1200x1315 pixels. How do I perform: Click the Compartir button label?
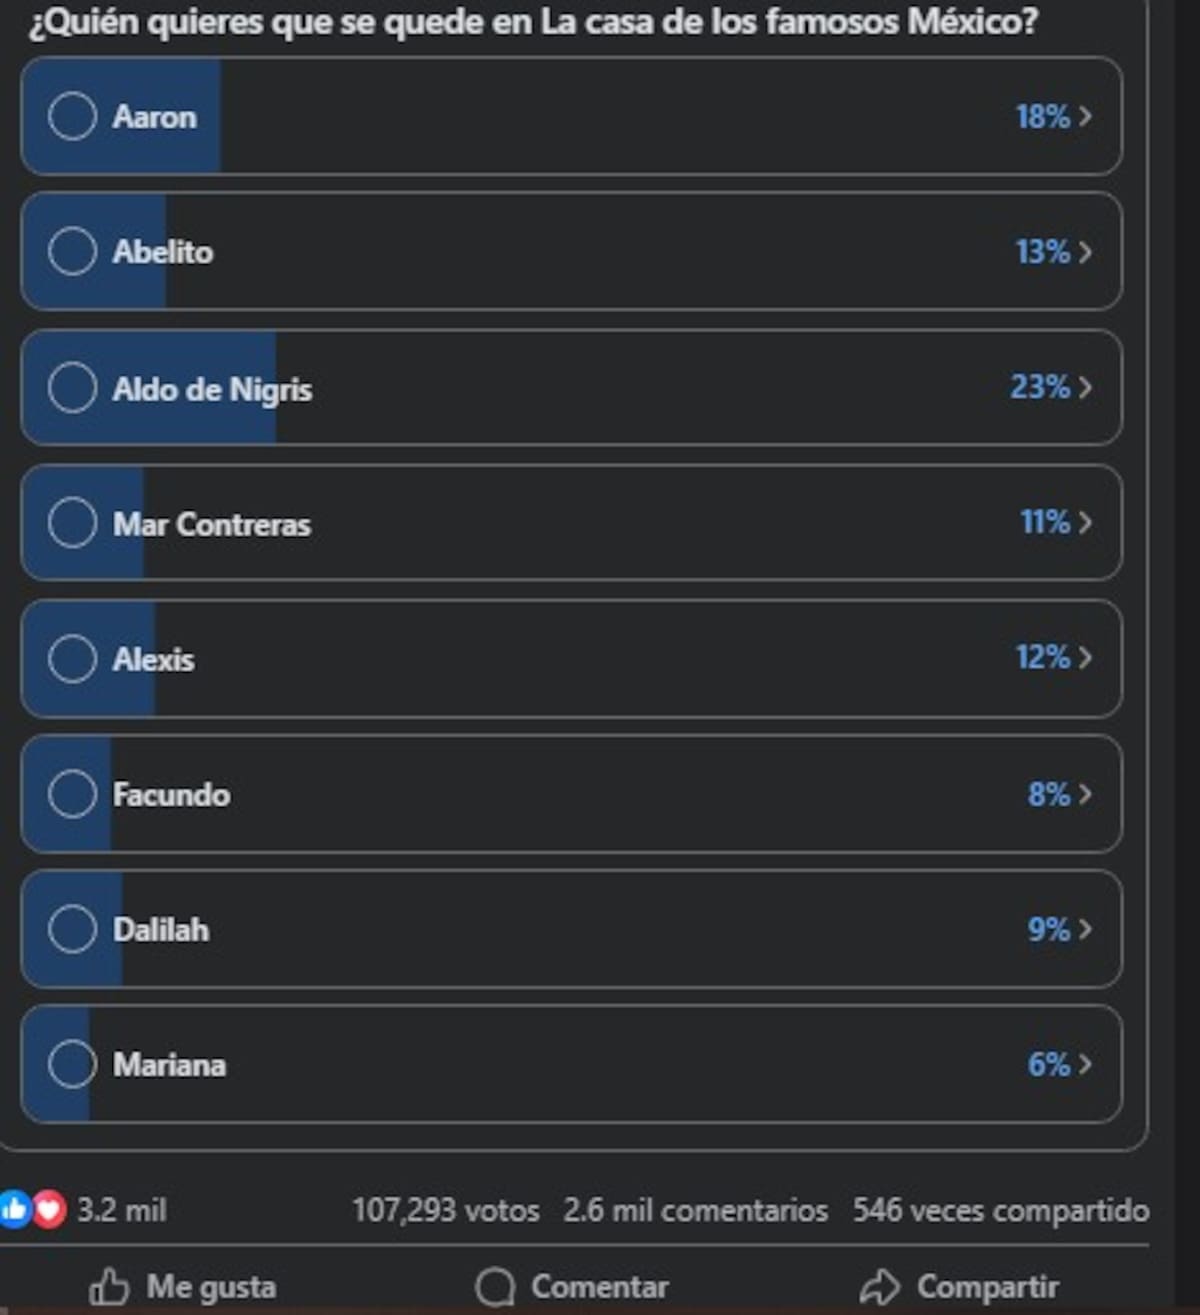[x=988, y=1287]
